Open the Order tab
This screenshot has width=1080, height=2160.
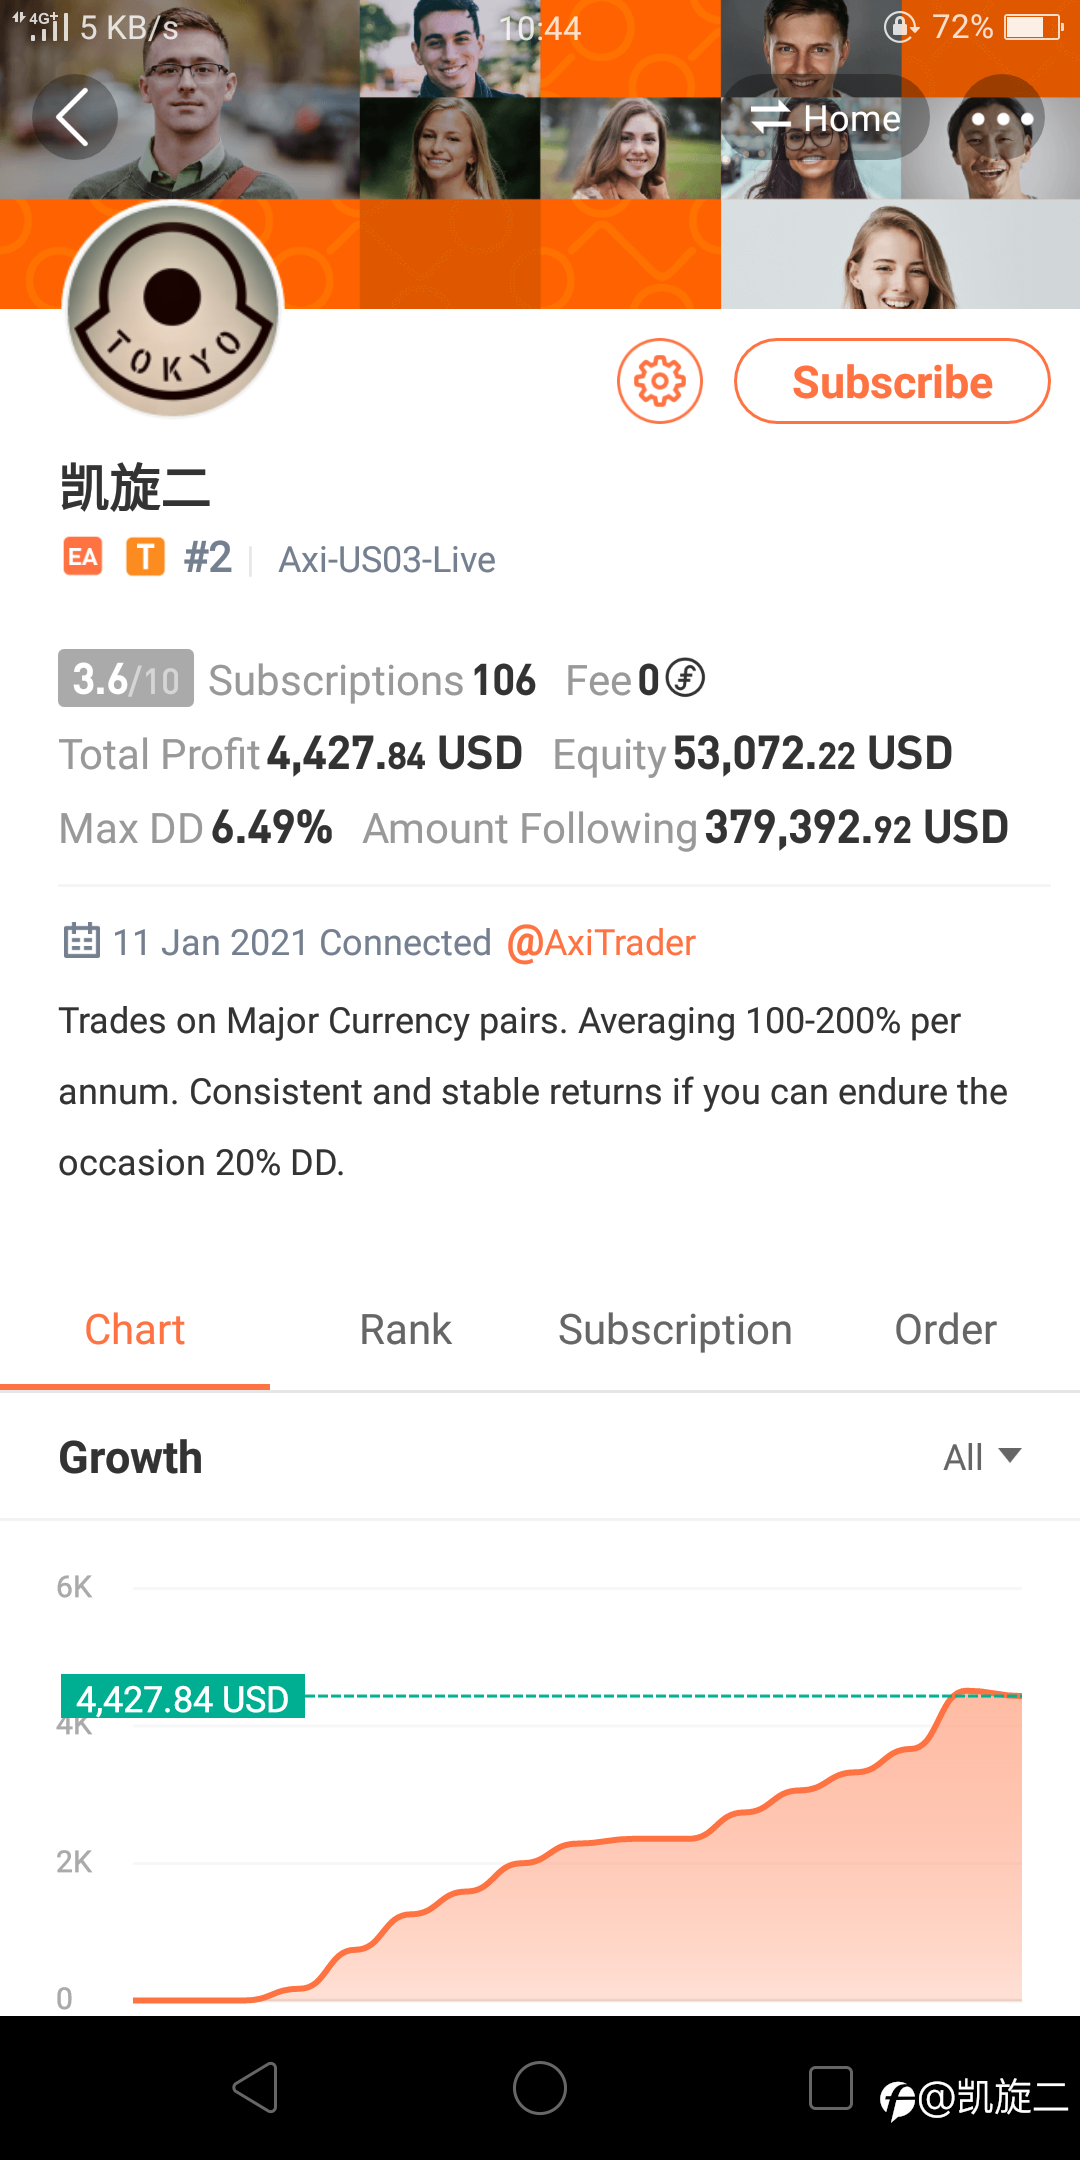[945, 1330]
